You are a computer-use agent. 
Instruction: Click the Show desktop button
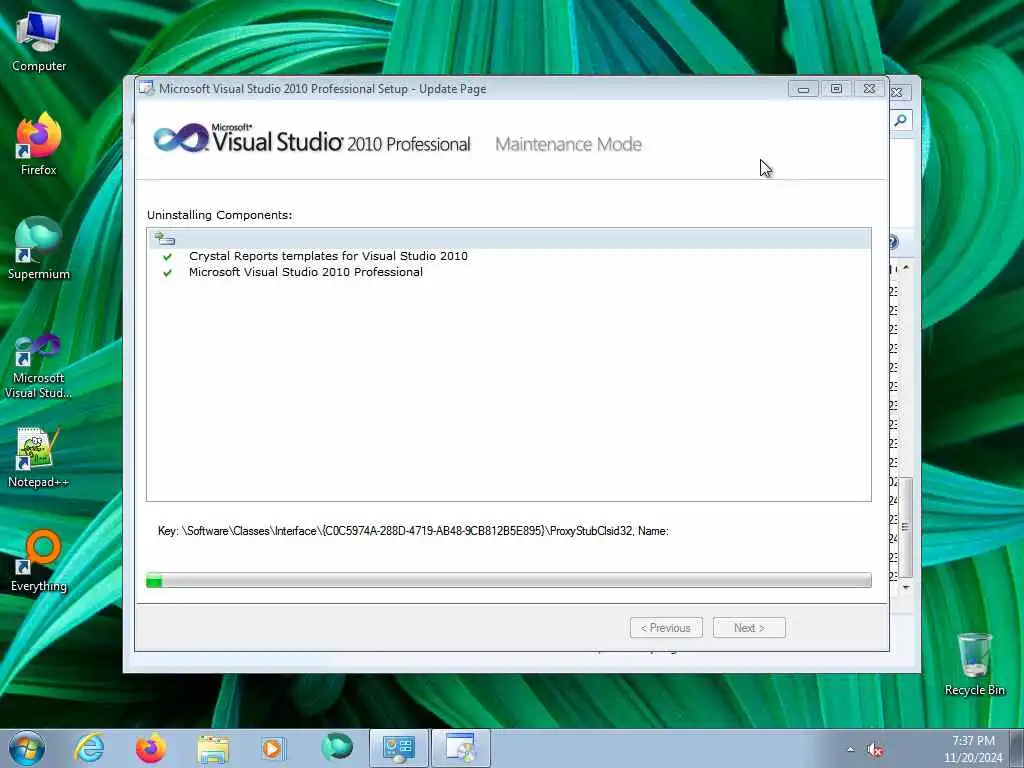[x=1017, y=748]
